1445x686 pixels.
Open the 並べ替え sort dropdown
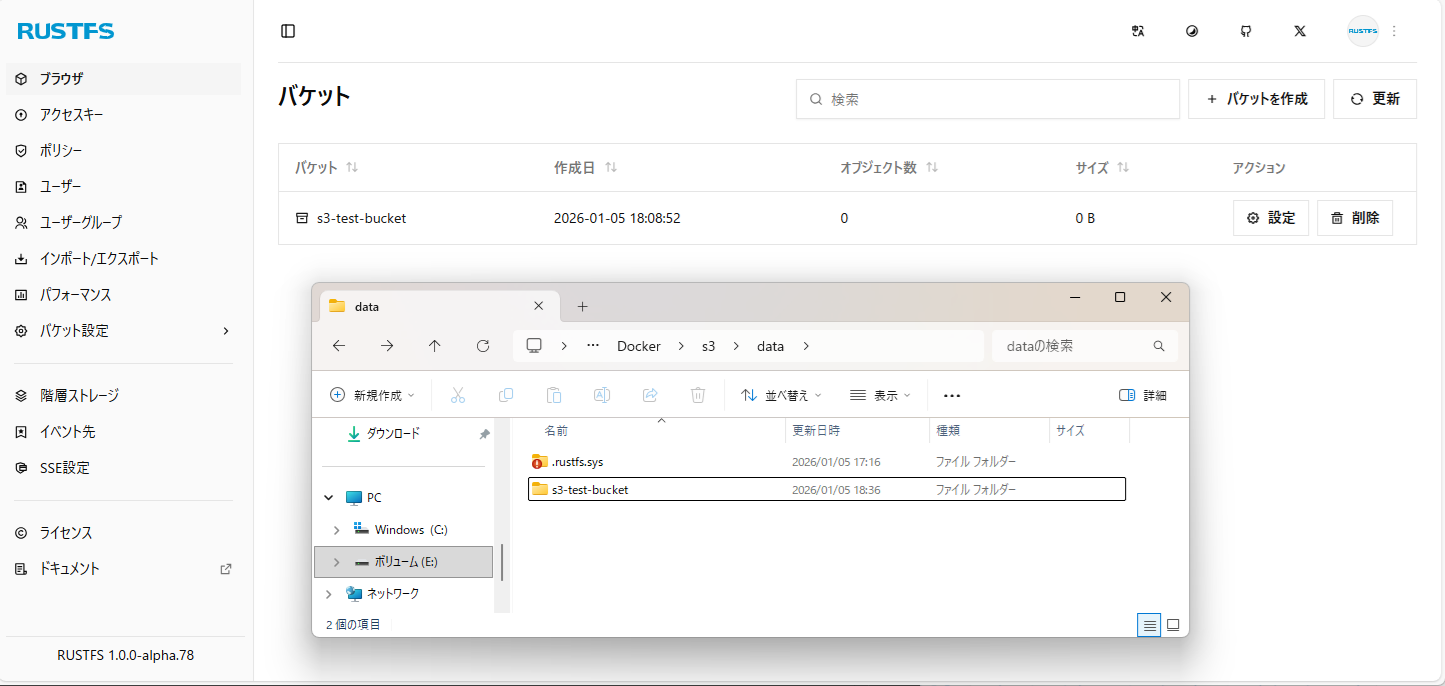coord(781,395)
